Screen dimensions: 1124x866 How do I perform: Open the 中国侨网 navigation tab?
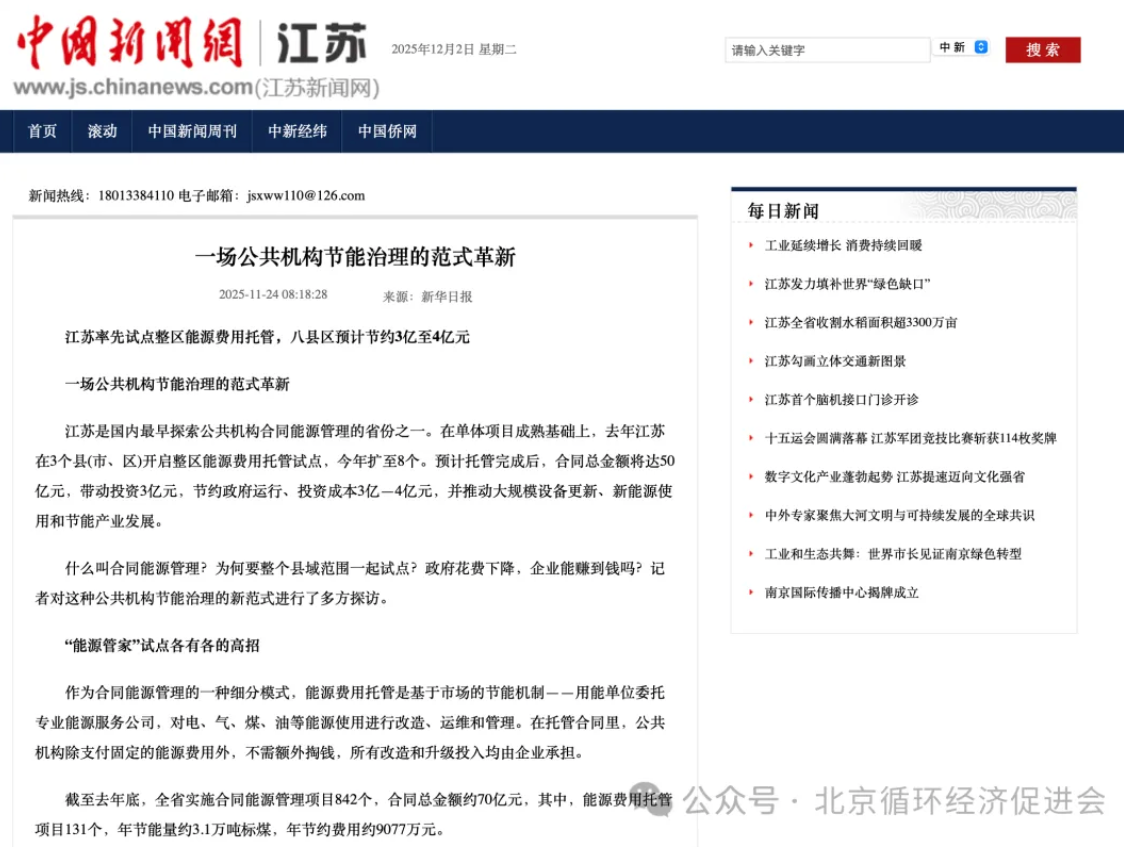[387, 131]
